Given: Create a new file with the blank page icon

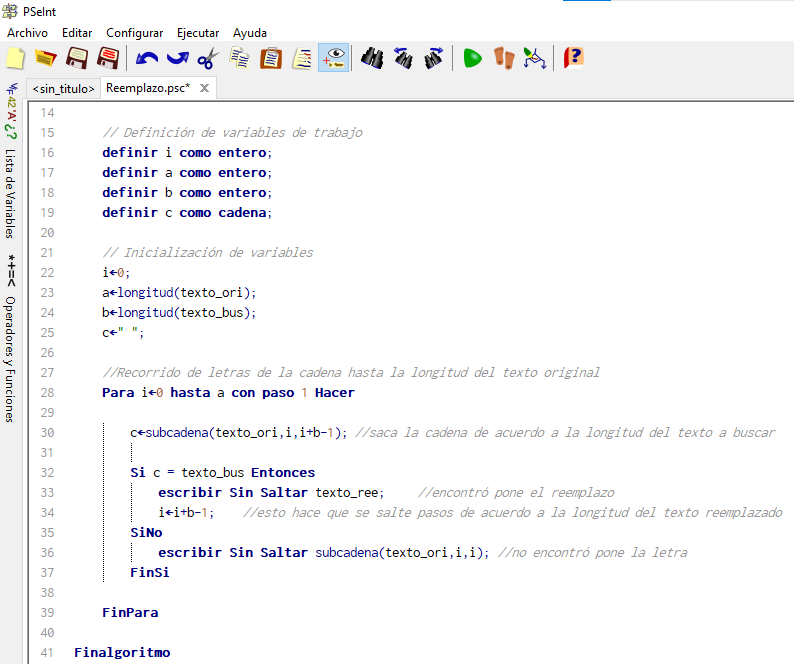Looking at the screenshot, I should tap(15, 58).
